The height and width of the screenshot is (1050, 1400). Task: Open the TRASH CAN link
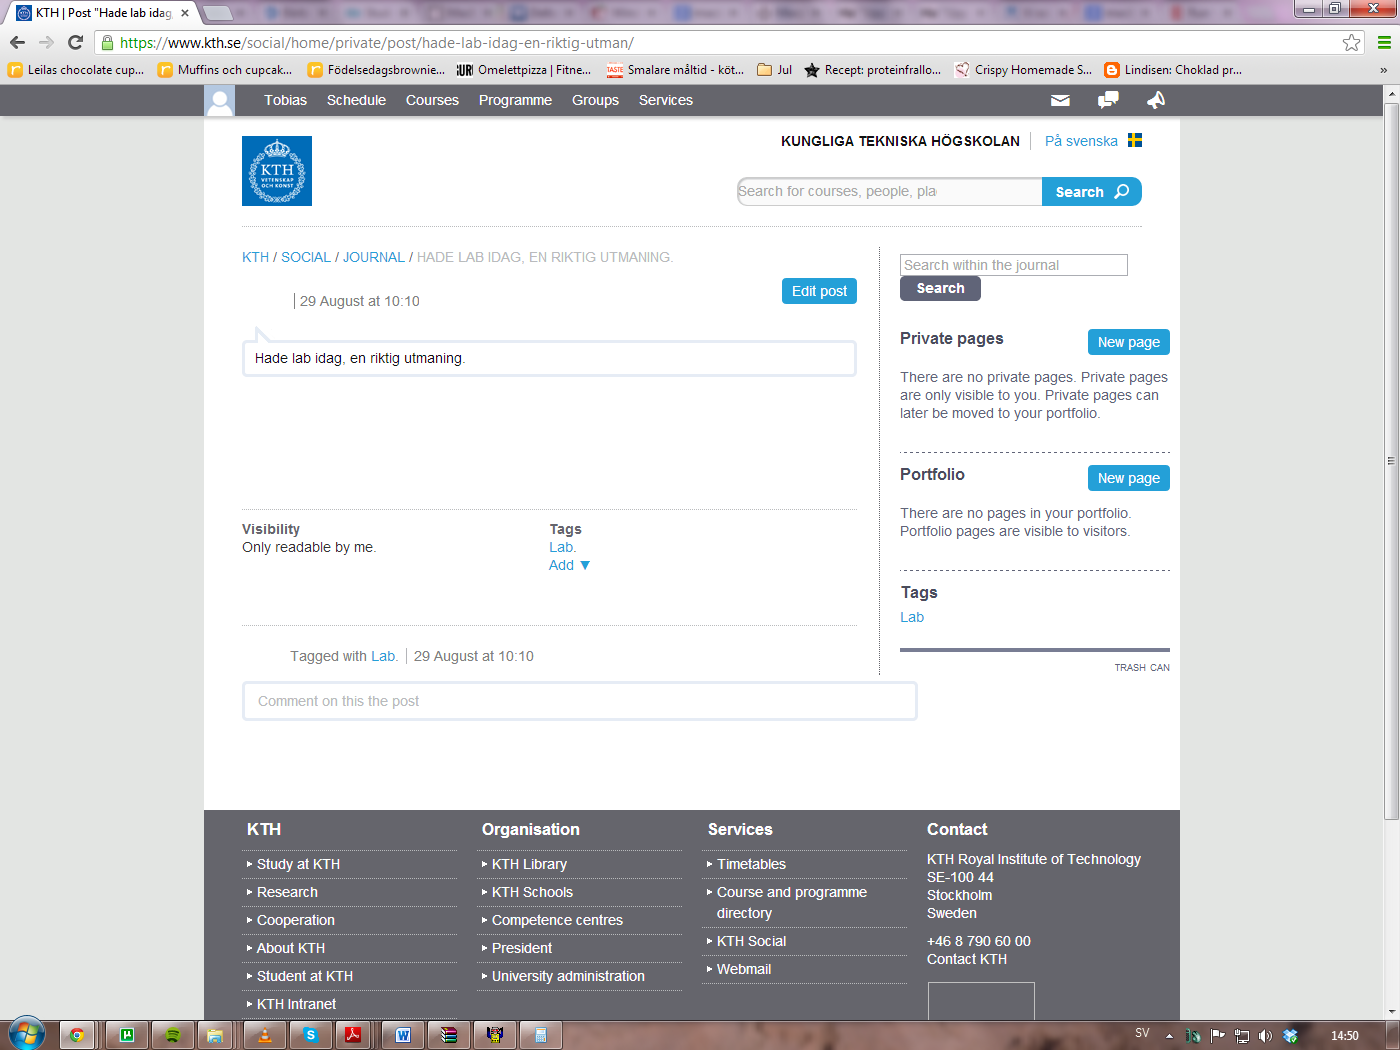[x=1142, y=667]
